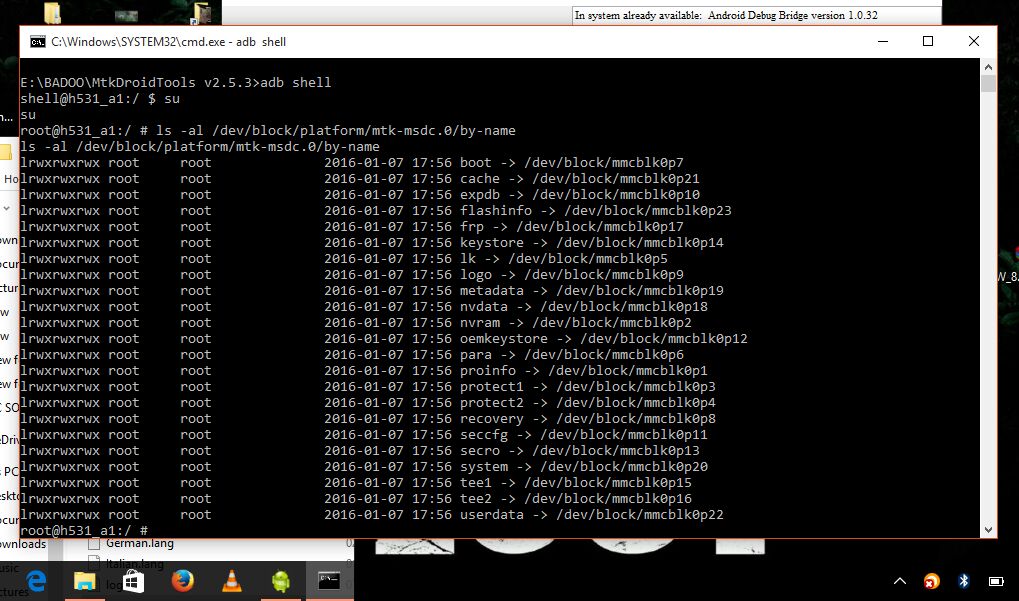Maximize the adb shell cmd window
The height and width of the screenshot is (601, 1019).
(928, 42)
